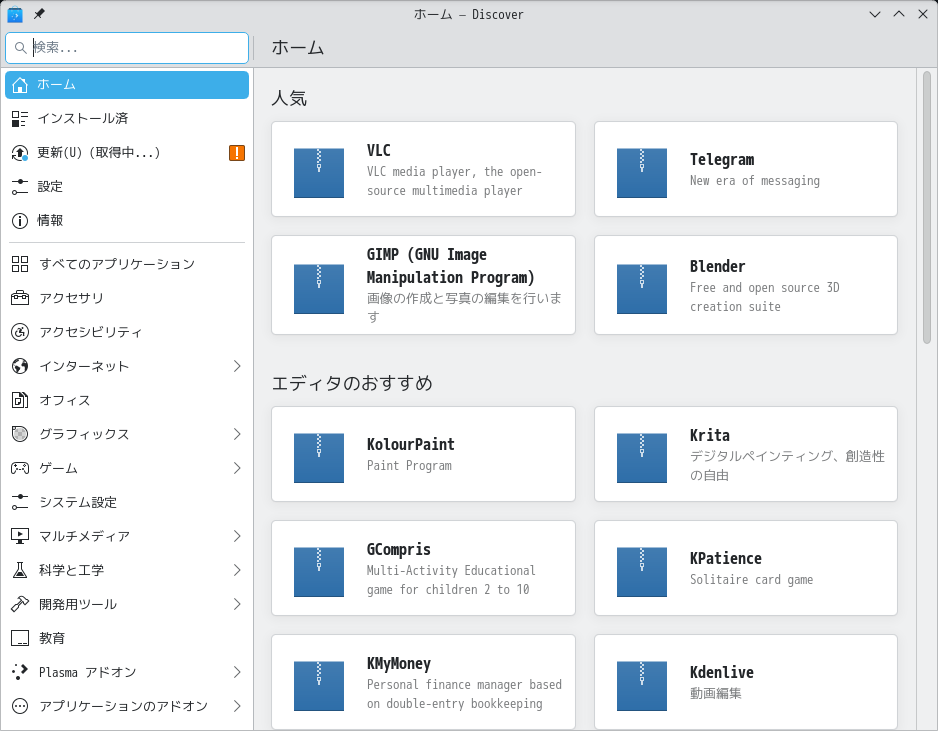Expand the インターネット category chevron

[237, 366]
